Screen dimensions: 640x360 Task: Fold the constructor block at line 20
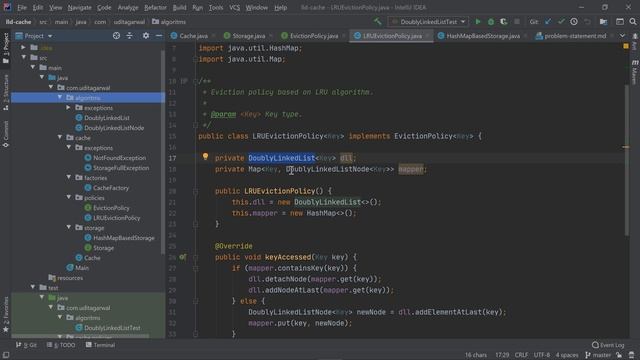[195, 191]
